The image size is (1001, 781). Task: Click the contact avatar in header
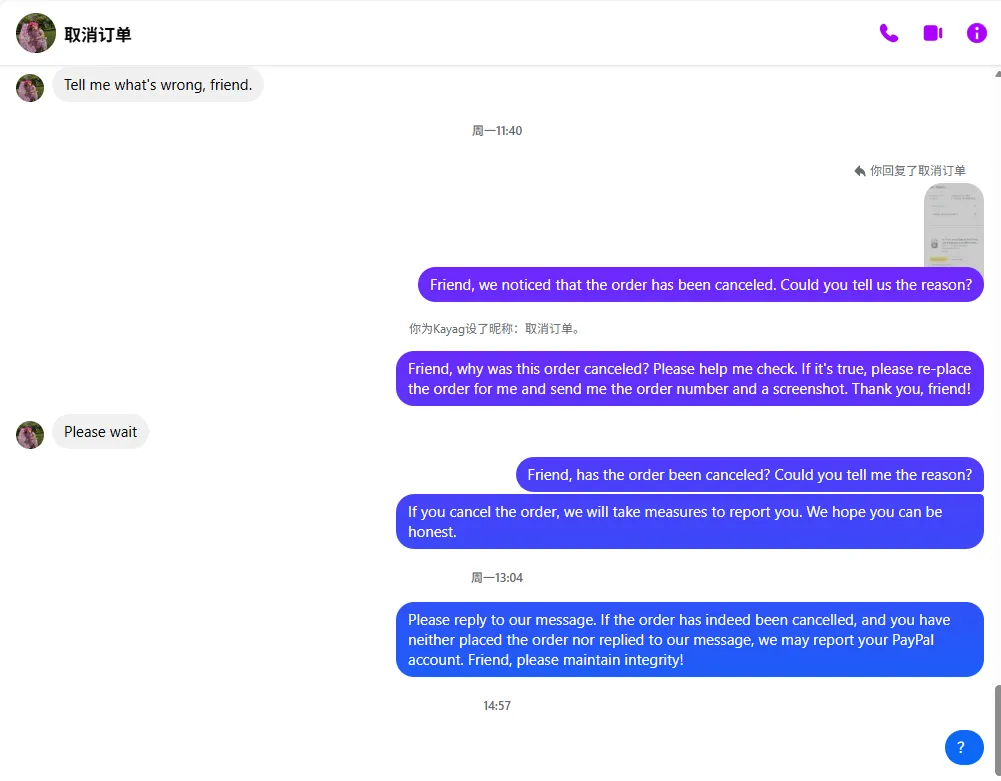point(36,33)
